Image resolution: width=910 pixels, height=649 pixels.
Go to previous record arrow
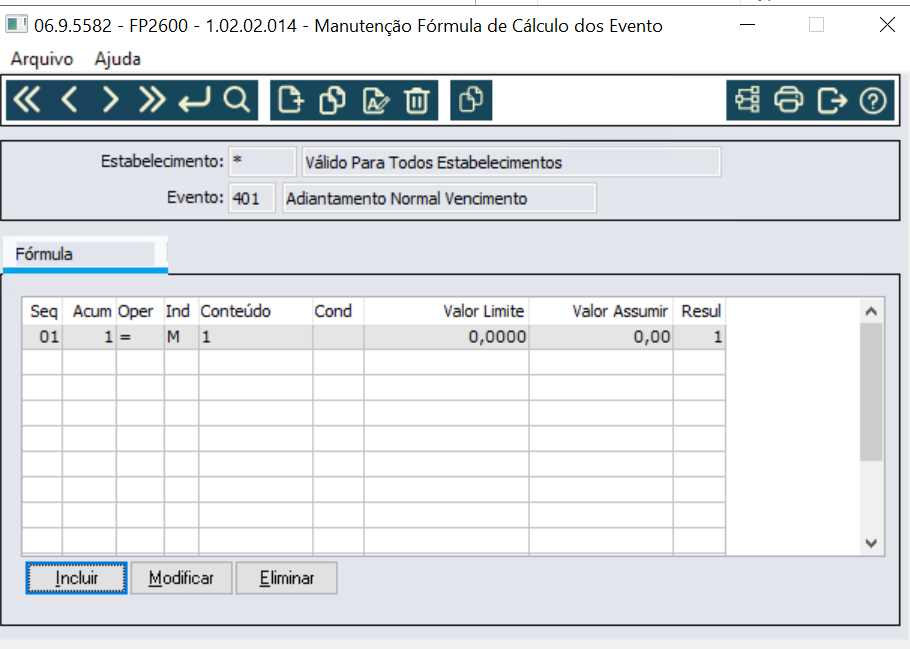69,100
